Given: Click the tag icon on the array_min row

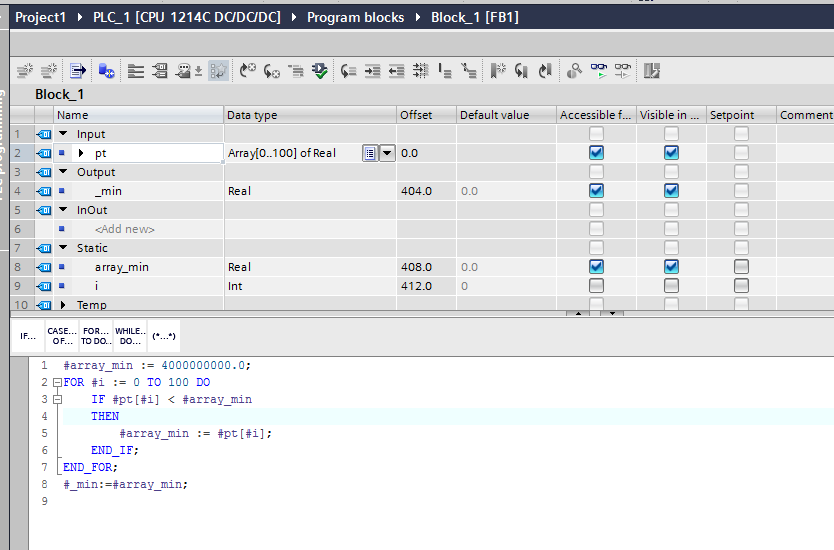Looking at the screenshot, I should point(44,267).
